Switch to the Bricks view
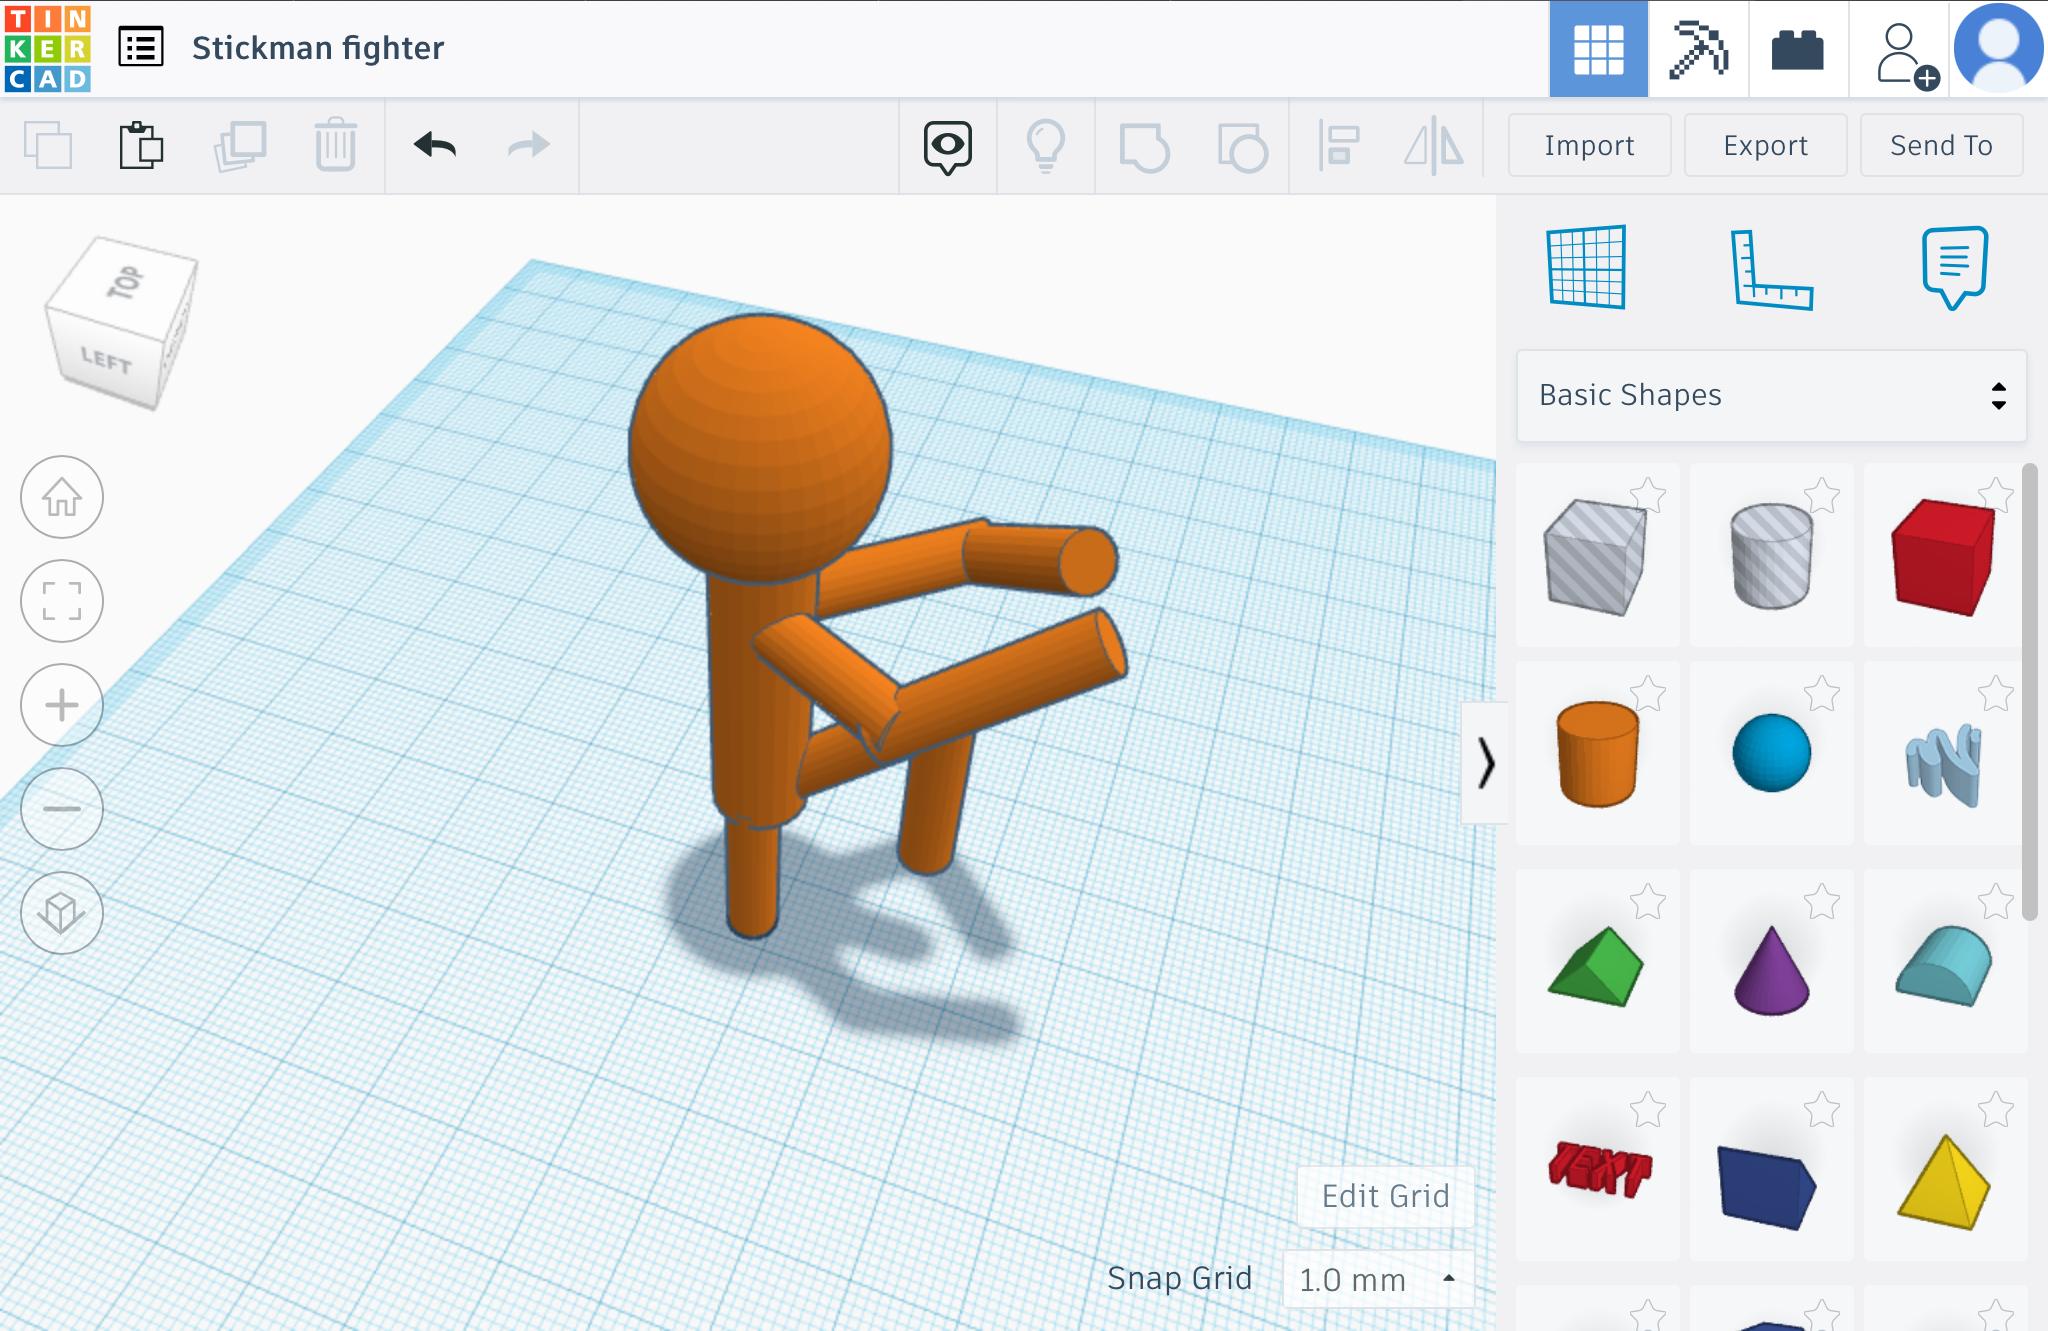This screenshot has width=2048, height=1331. (x=1797, y=49)
